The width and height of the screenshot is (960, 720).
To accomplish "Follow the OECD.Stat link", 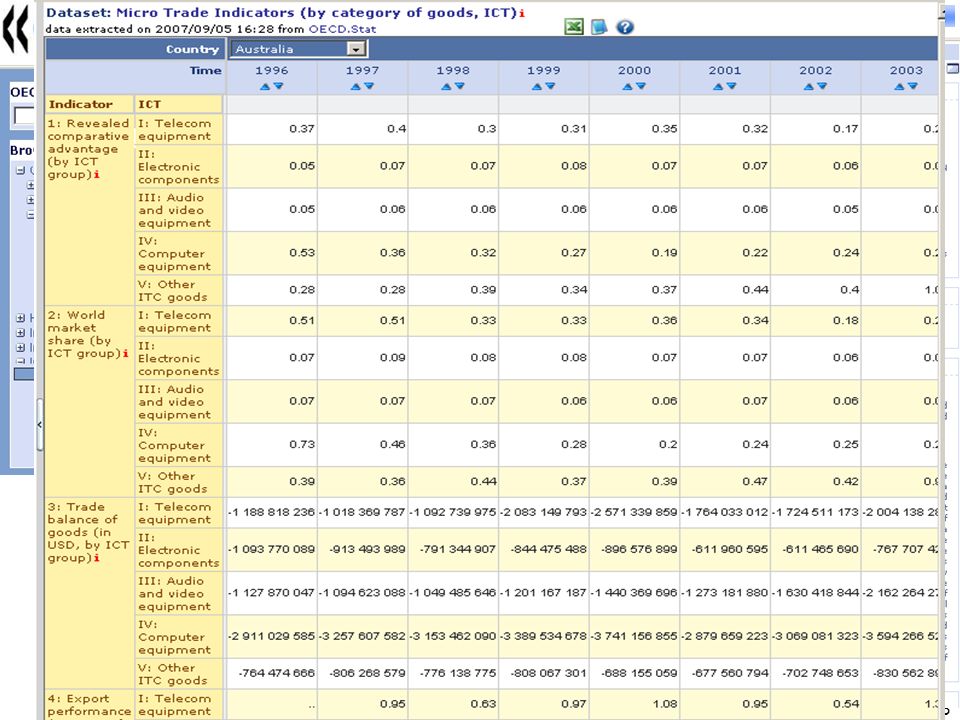I will click(x=342, y=29).
